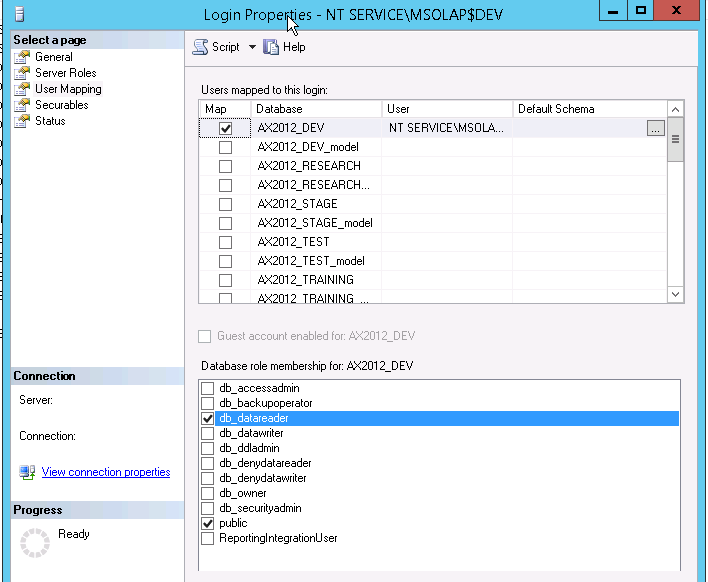Close the Login Properties window
This screenshot has width=708, height=582.
pos(676,10)
